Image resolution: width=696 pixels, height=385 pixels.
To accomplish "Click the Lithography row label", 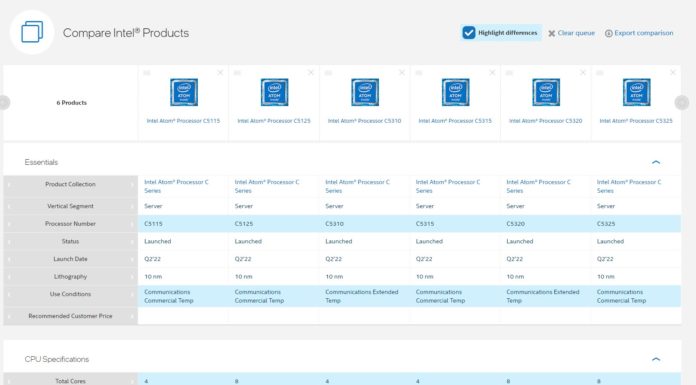I will (x=70, y=277).
